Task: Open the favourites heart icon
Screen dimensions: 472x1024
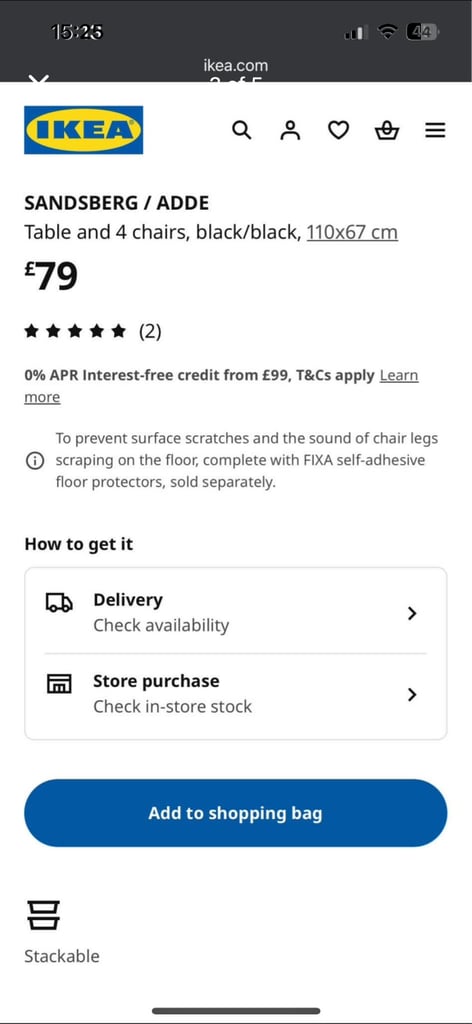Action: (338, 131)
